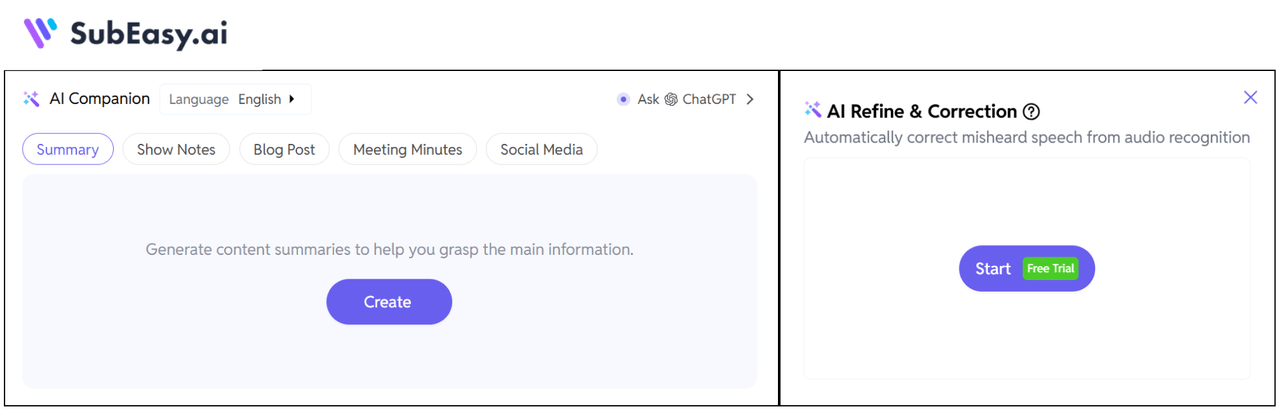Close the AI Refine & Correction panel
1280x411 pixels.
(1250, 97)
